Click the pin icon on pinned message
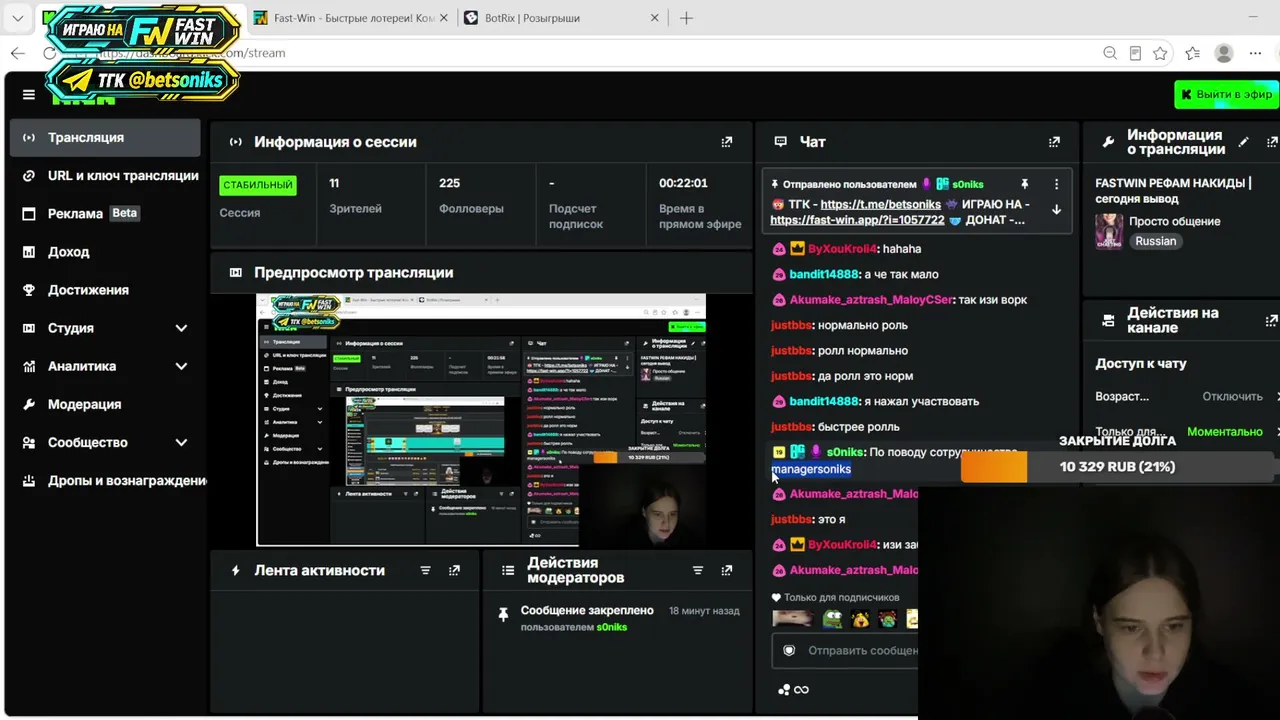Viewport: 1280px width, 720px height. 1025,184
